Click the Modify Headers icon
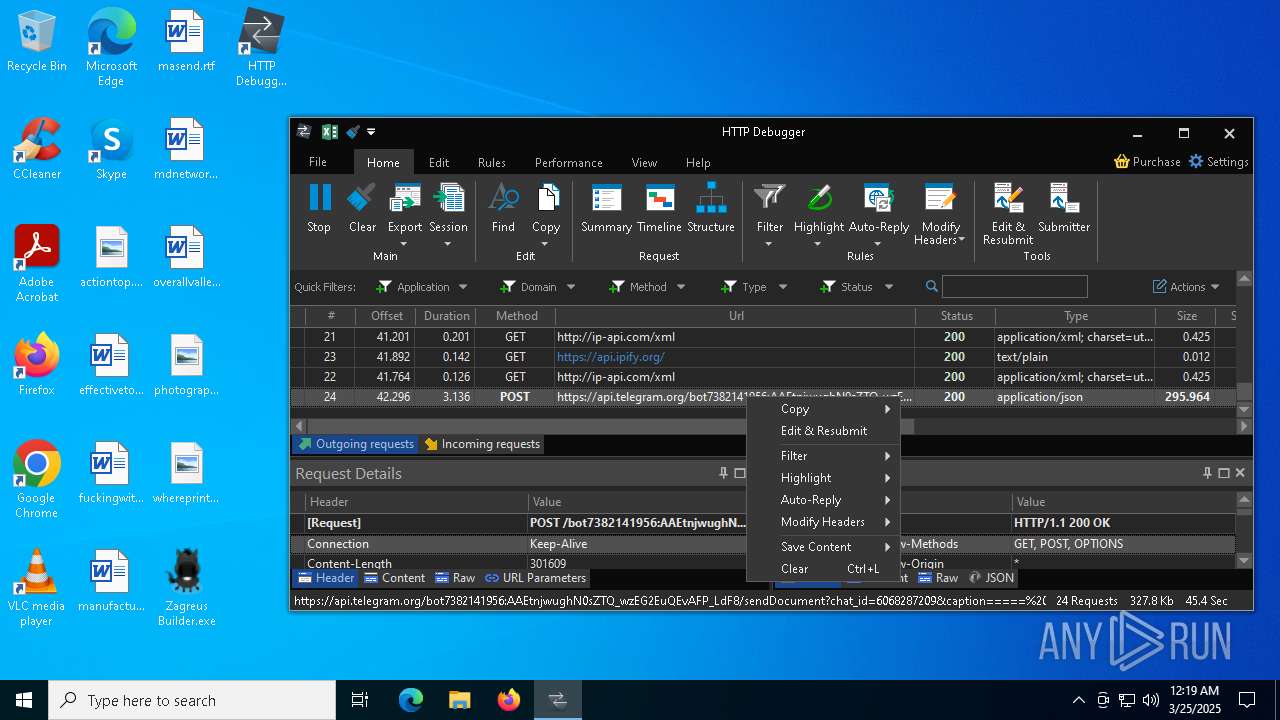The width and height of the screenshot is (1280, 720). (940, 198)
